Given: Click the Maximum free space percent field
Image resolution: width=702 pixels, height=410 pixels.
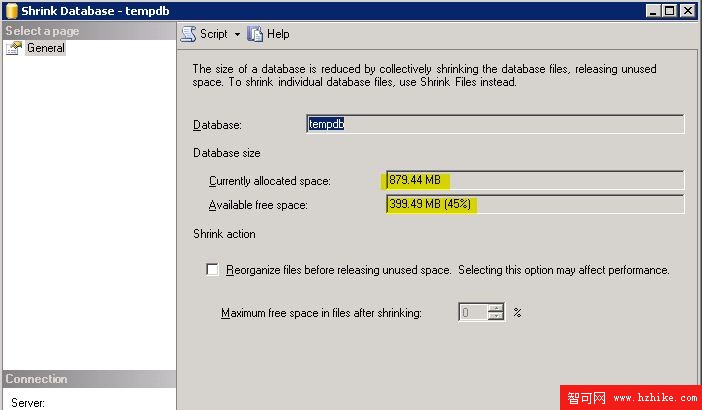Looking at the screenshot, I should (473, 312).
